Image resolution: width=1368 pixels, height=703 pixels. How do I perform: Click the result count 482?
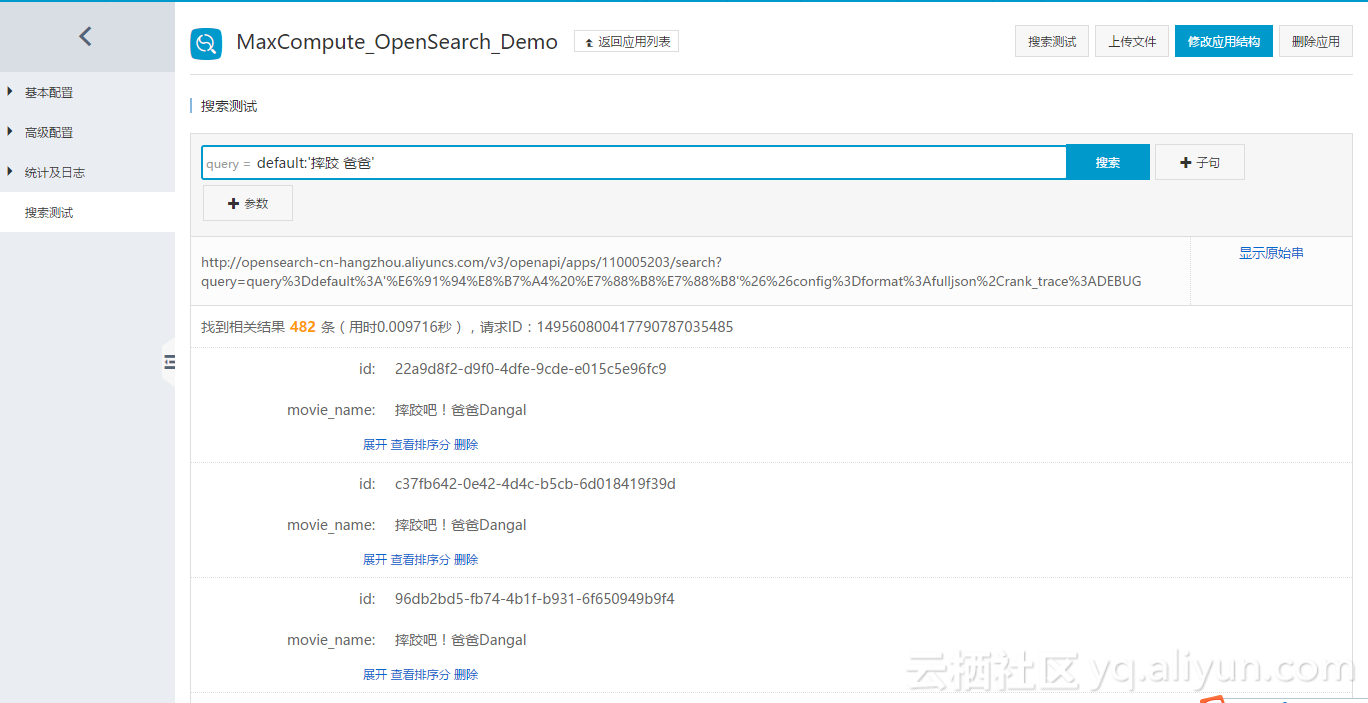point(303,327)
